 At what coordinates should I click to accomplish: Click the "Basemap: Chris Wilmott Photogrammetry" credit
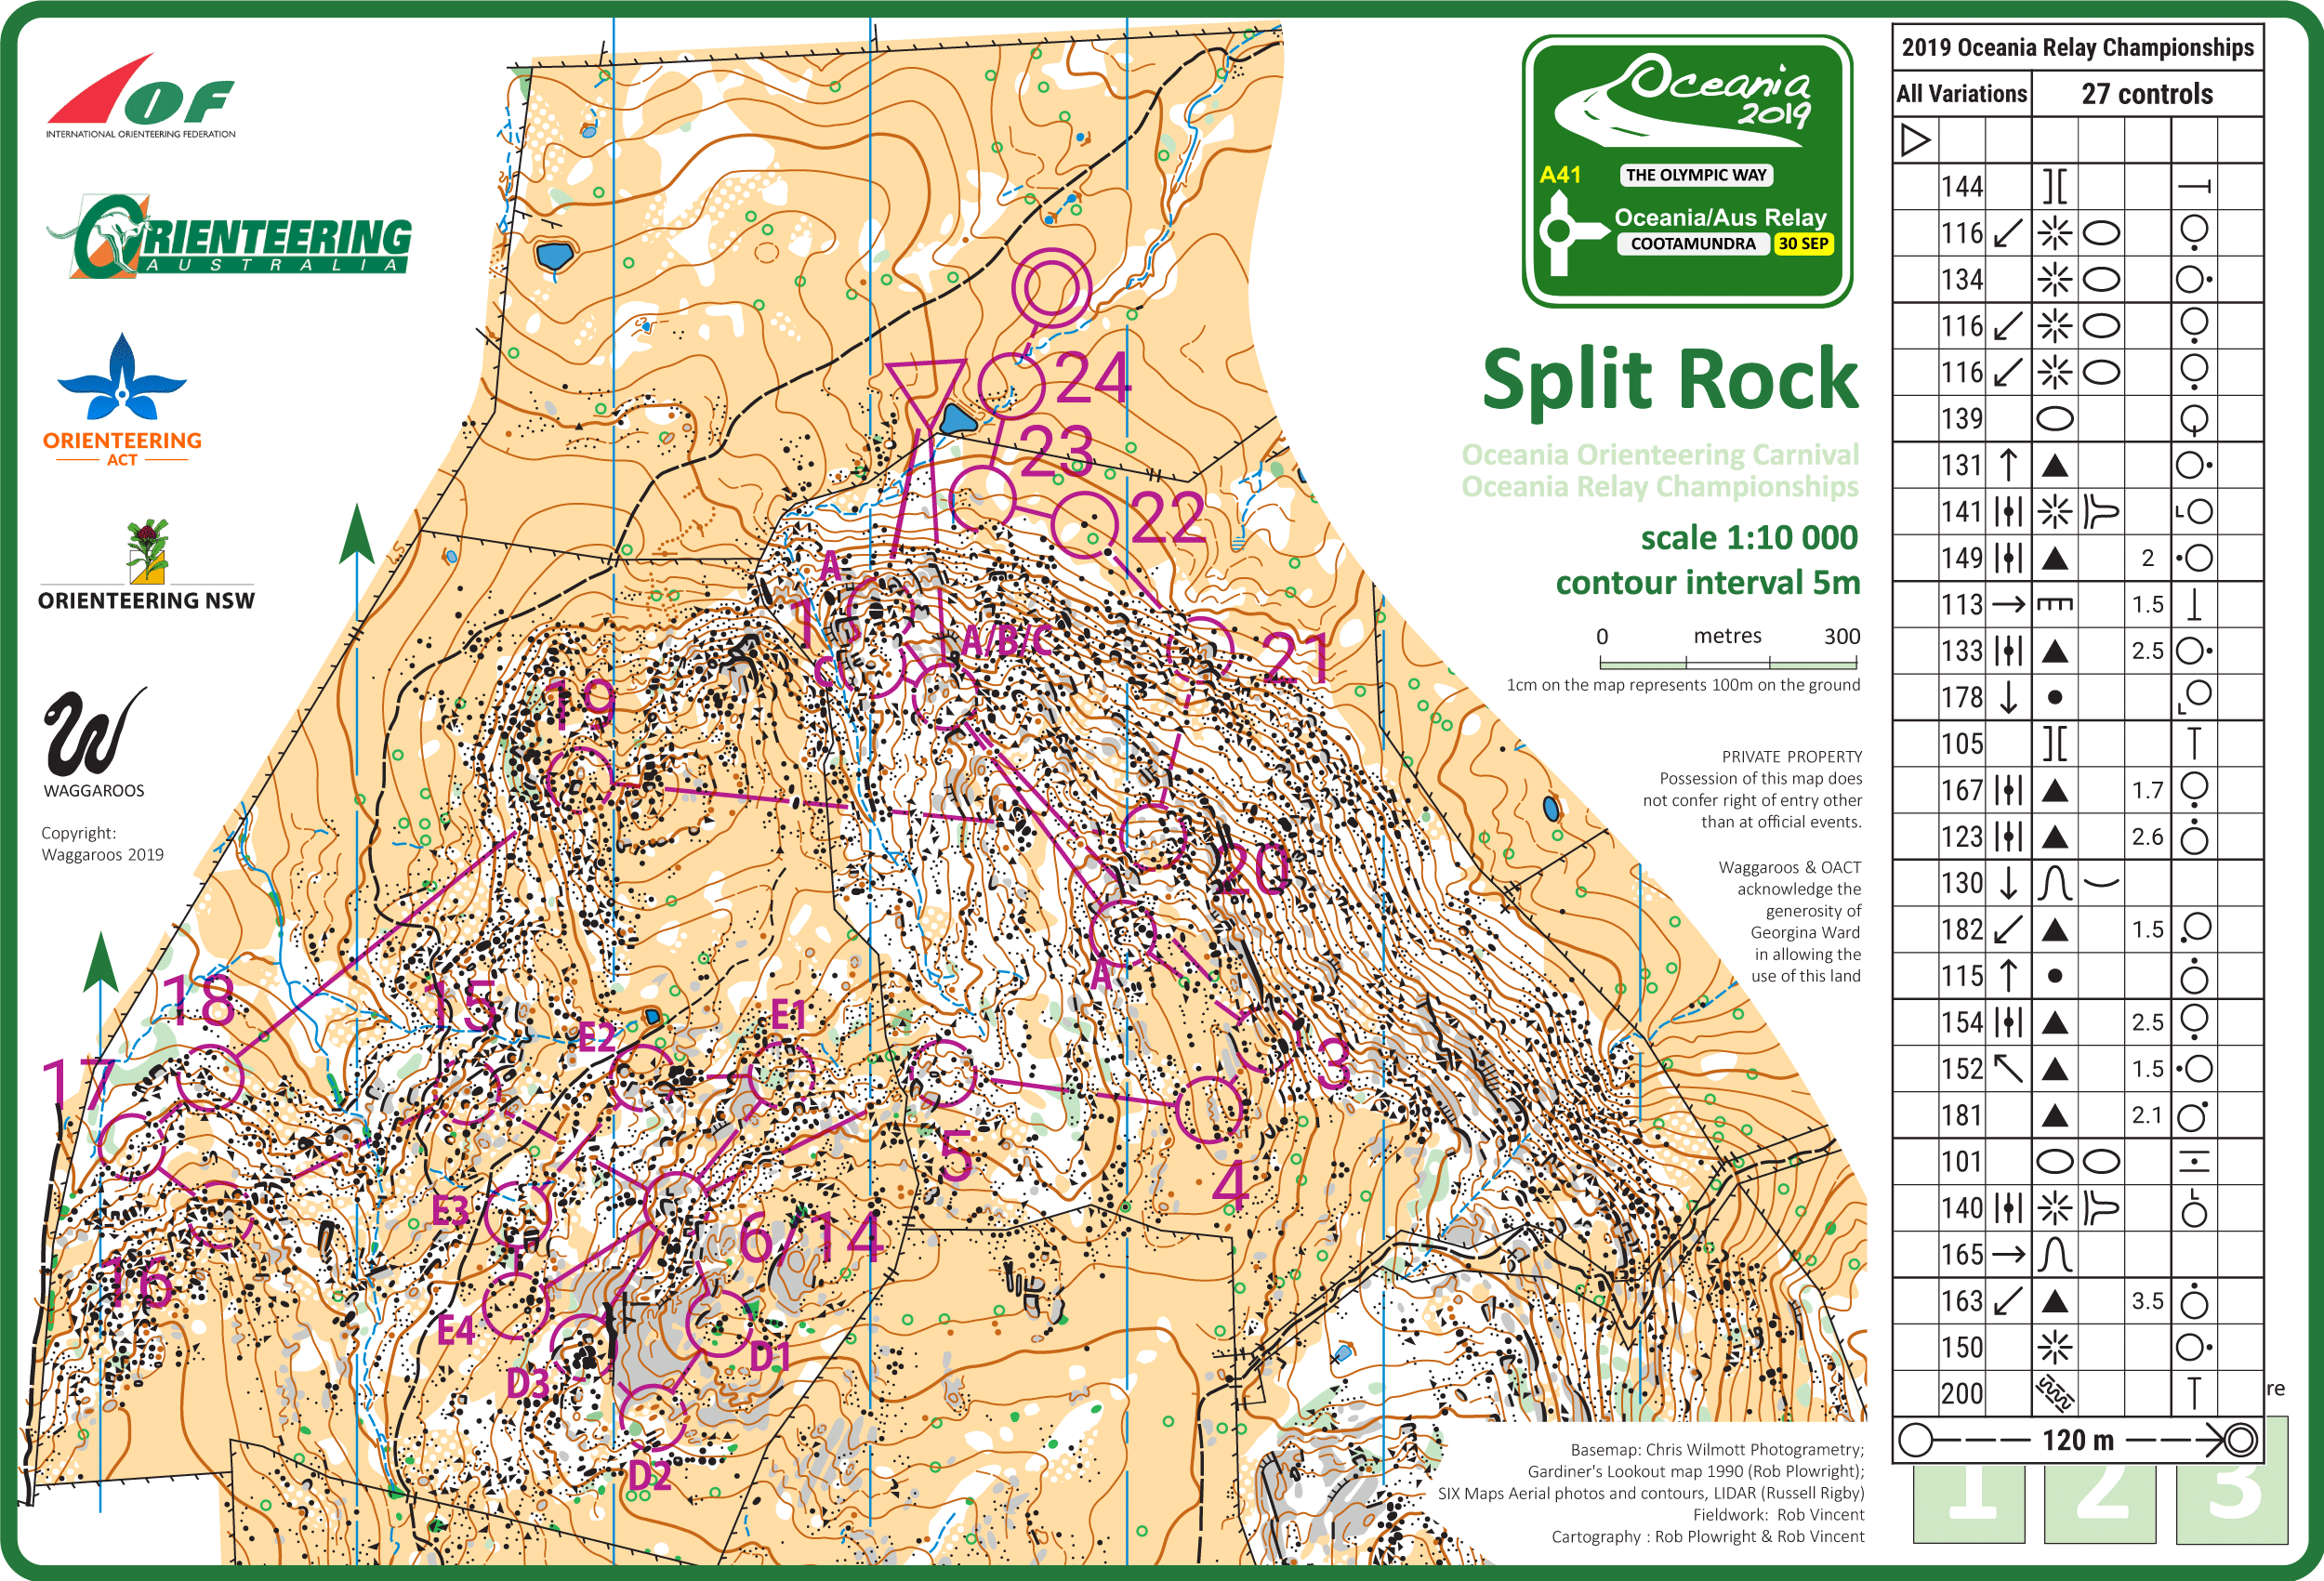pyautogui.click(x=1717, y=1449)
